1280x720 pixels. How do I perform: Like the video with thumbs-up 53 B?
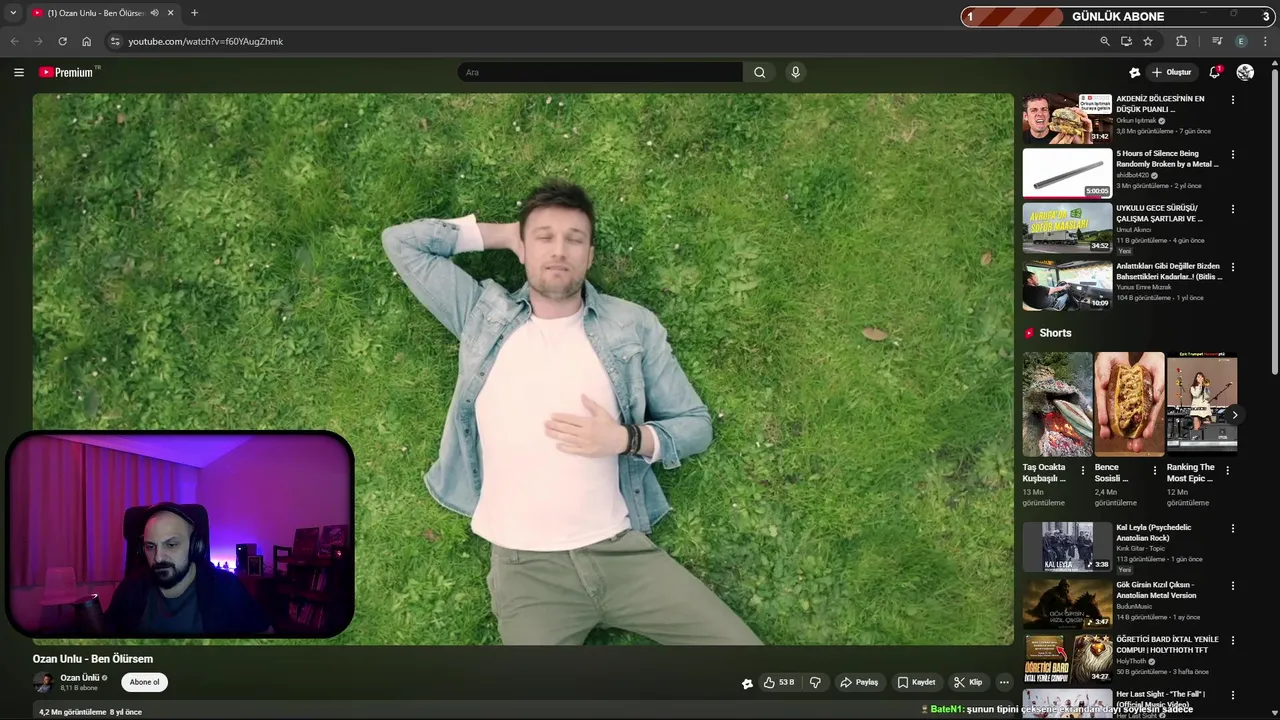click(x=779, y=682)
